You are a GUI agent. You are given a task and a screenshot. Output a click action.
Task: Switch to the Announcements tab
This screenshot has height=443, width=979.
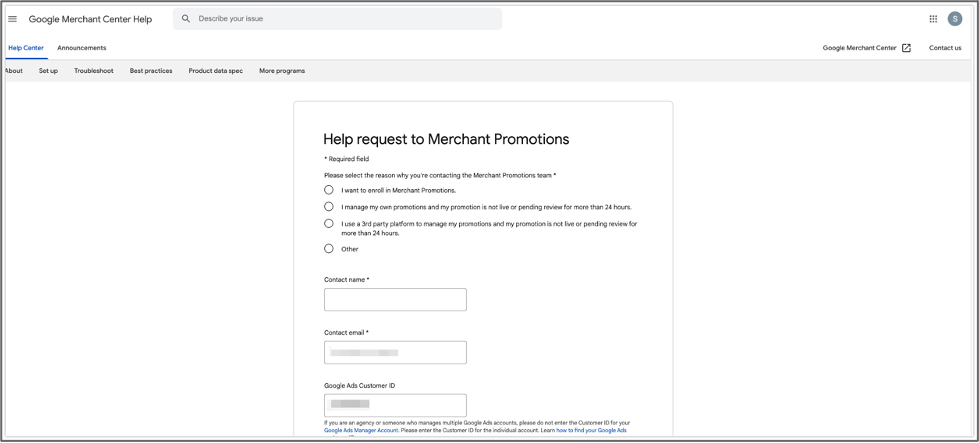tap(82, 48)
